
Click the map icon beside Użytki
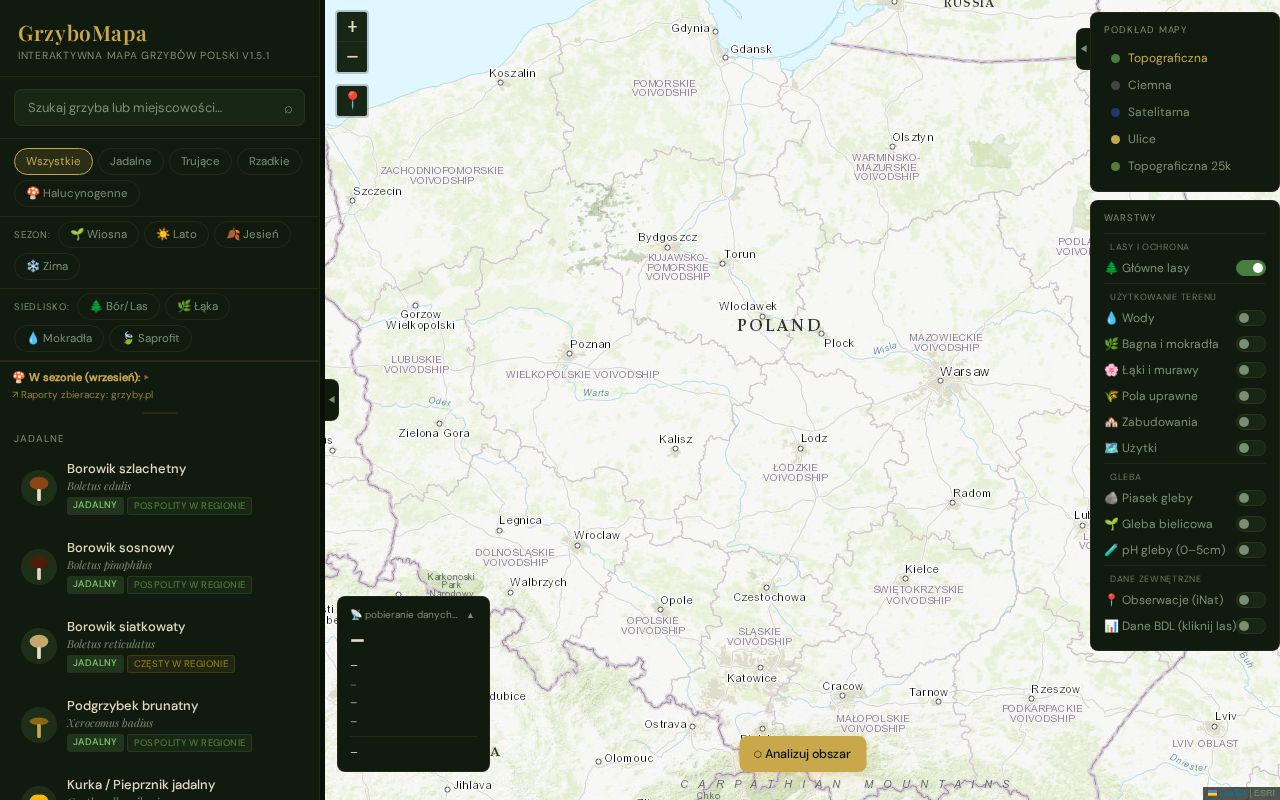[1111, 448]
